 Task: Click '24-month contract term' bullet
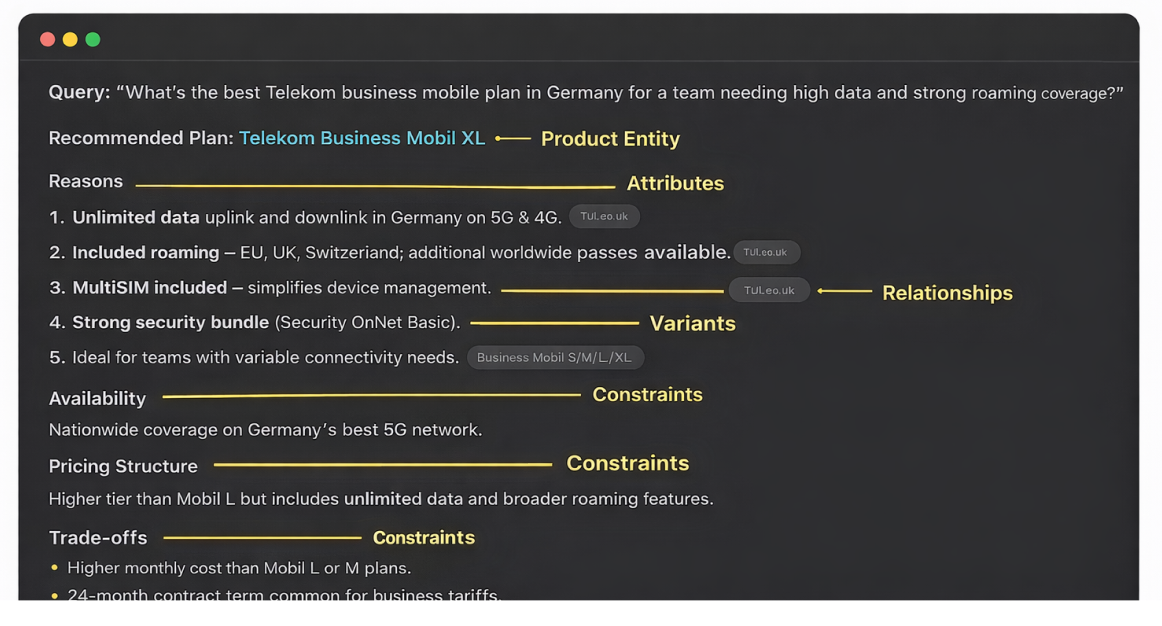pos(284,594)
